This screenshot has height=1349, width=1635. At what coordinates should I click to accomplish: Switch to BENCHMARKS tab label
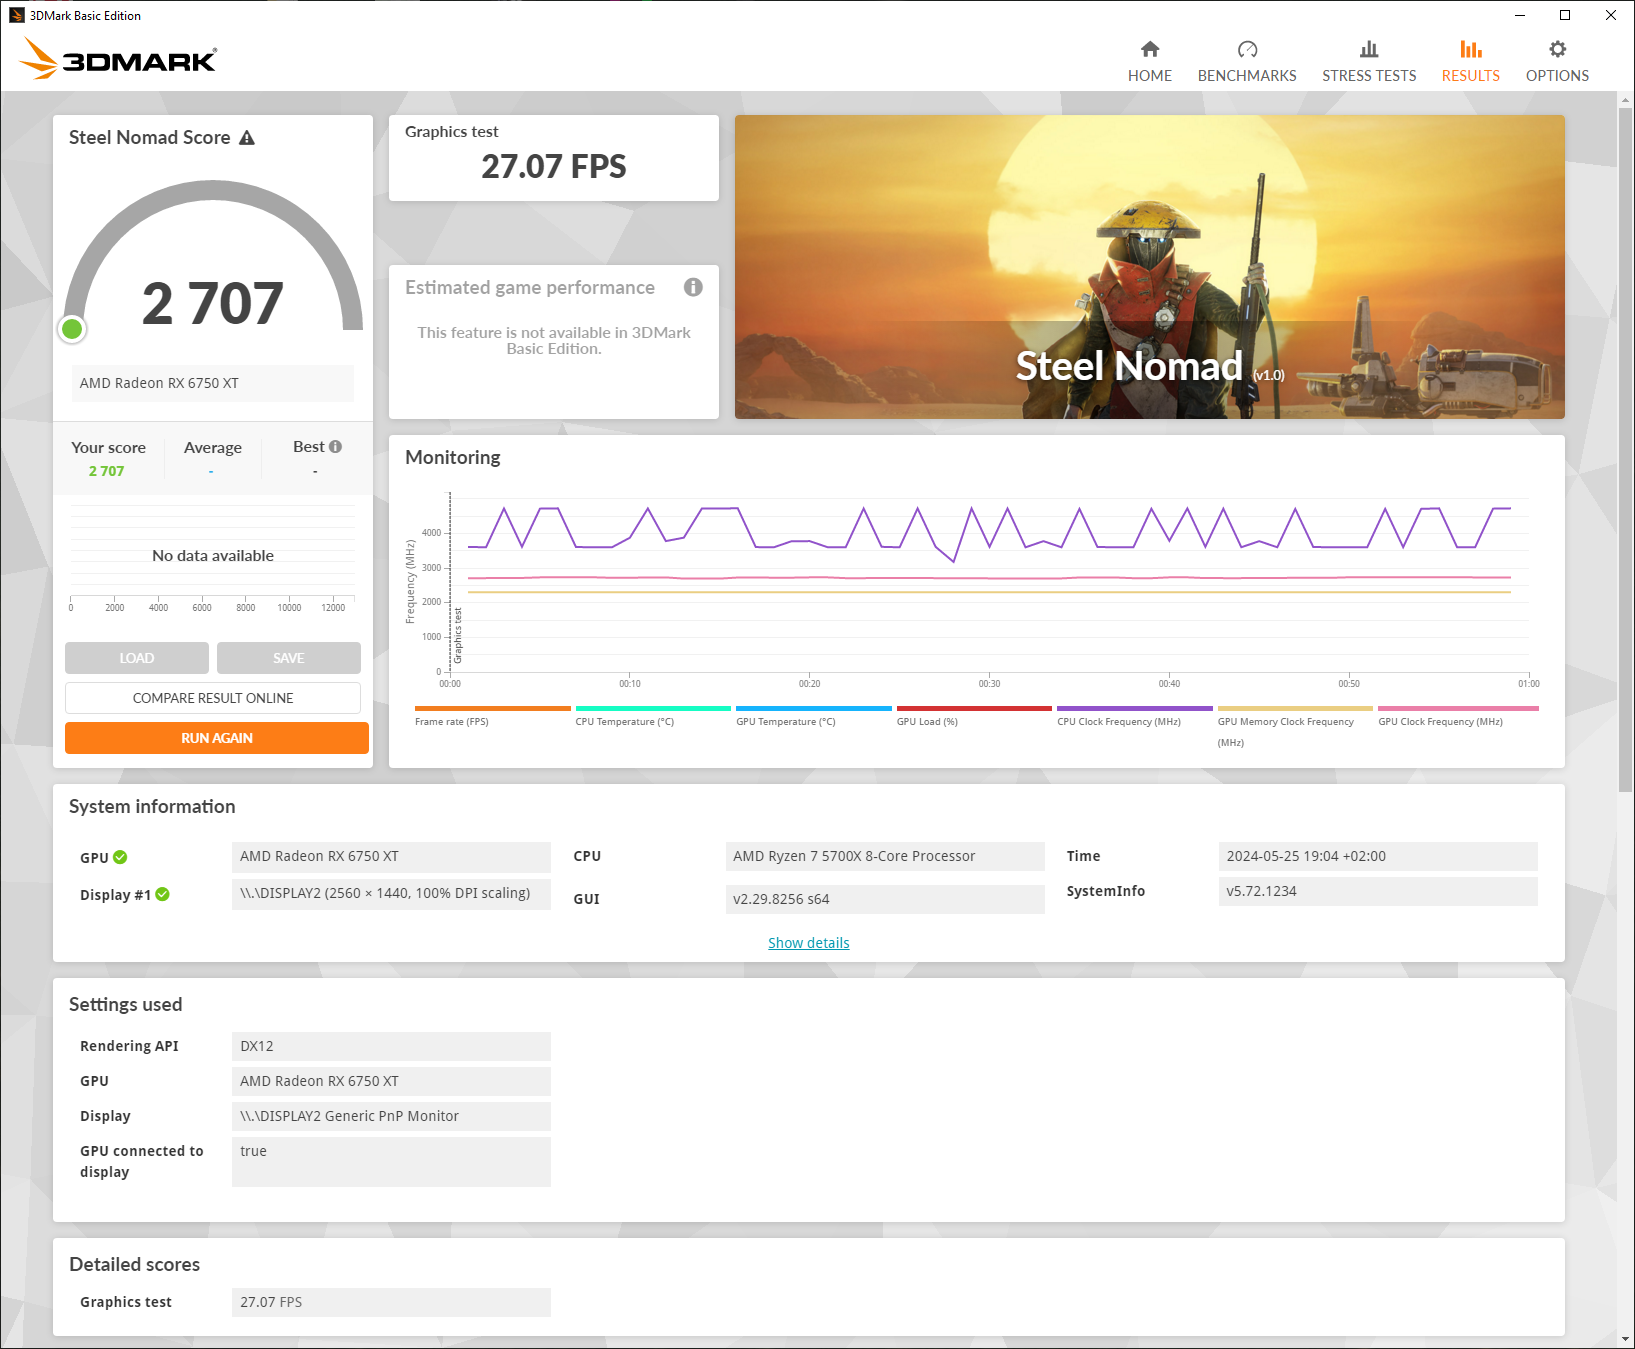click(1247, 76)
